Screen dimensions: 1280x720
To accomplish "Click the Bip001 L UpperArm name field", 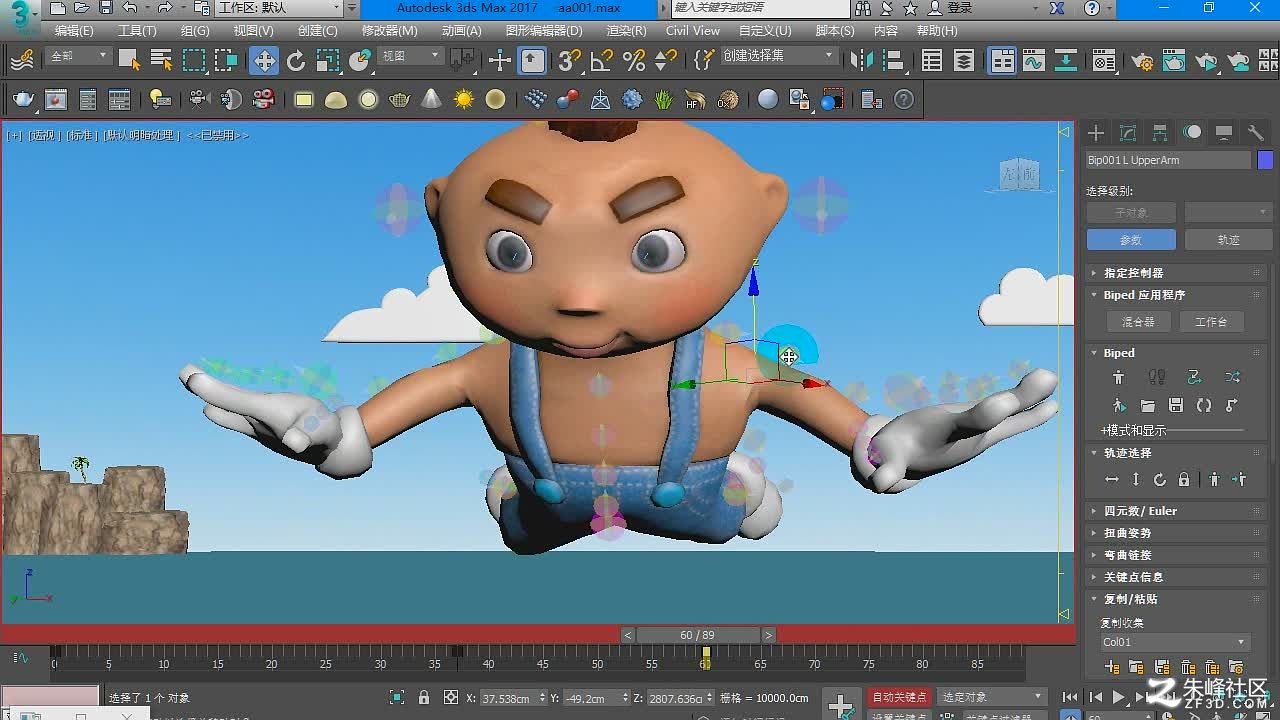I will [1168, 160].
